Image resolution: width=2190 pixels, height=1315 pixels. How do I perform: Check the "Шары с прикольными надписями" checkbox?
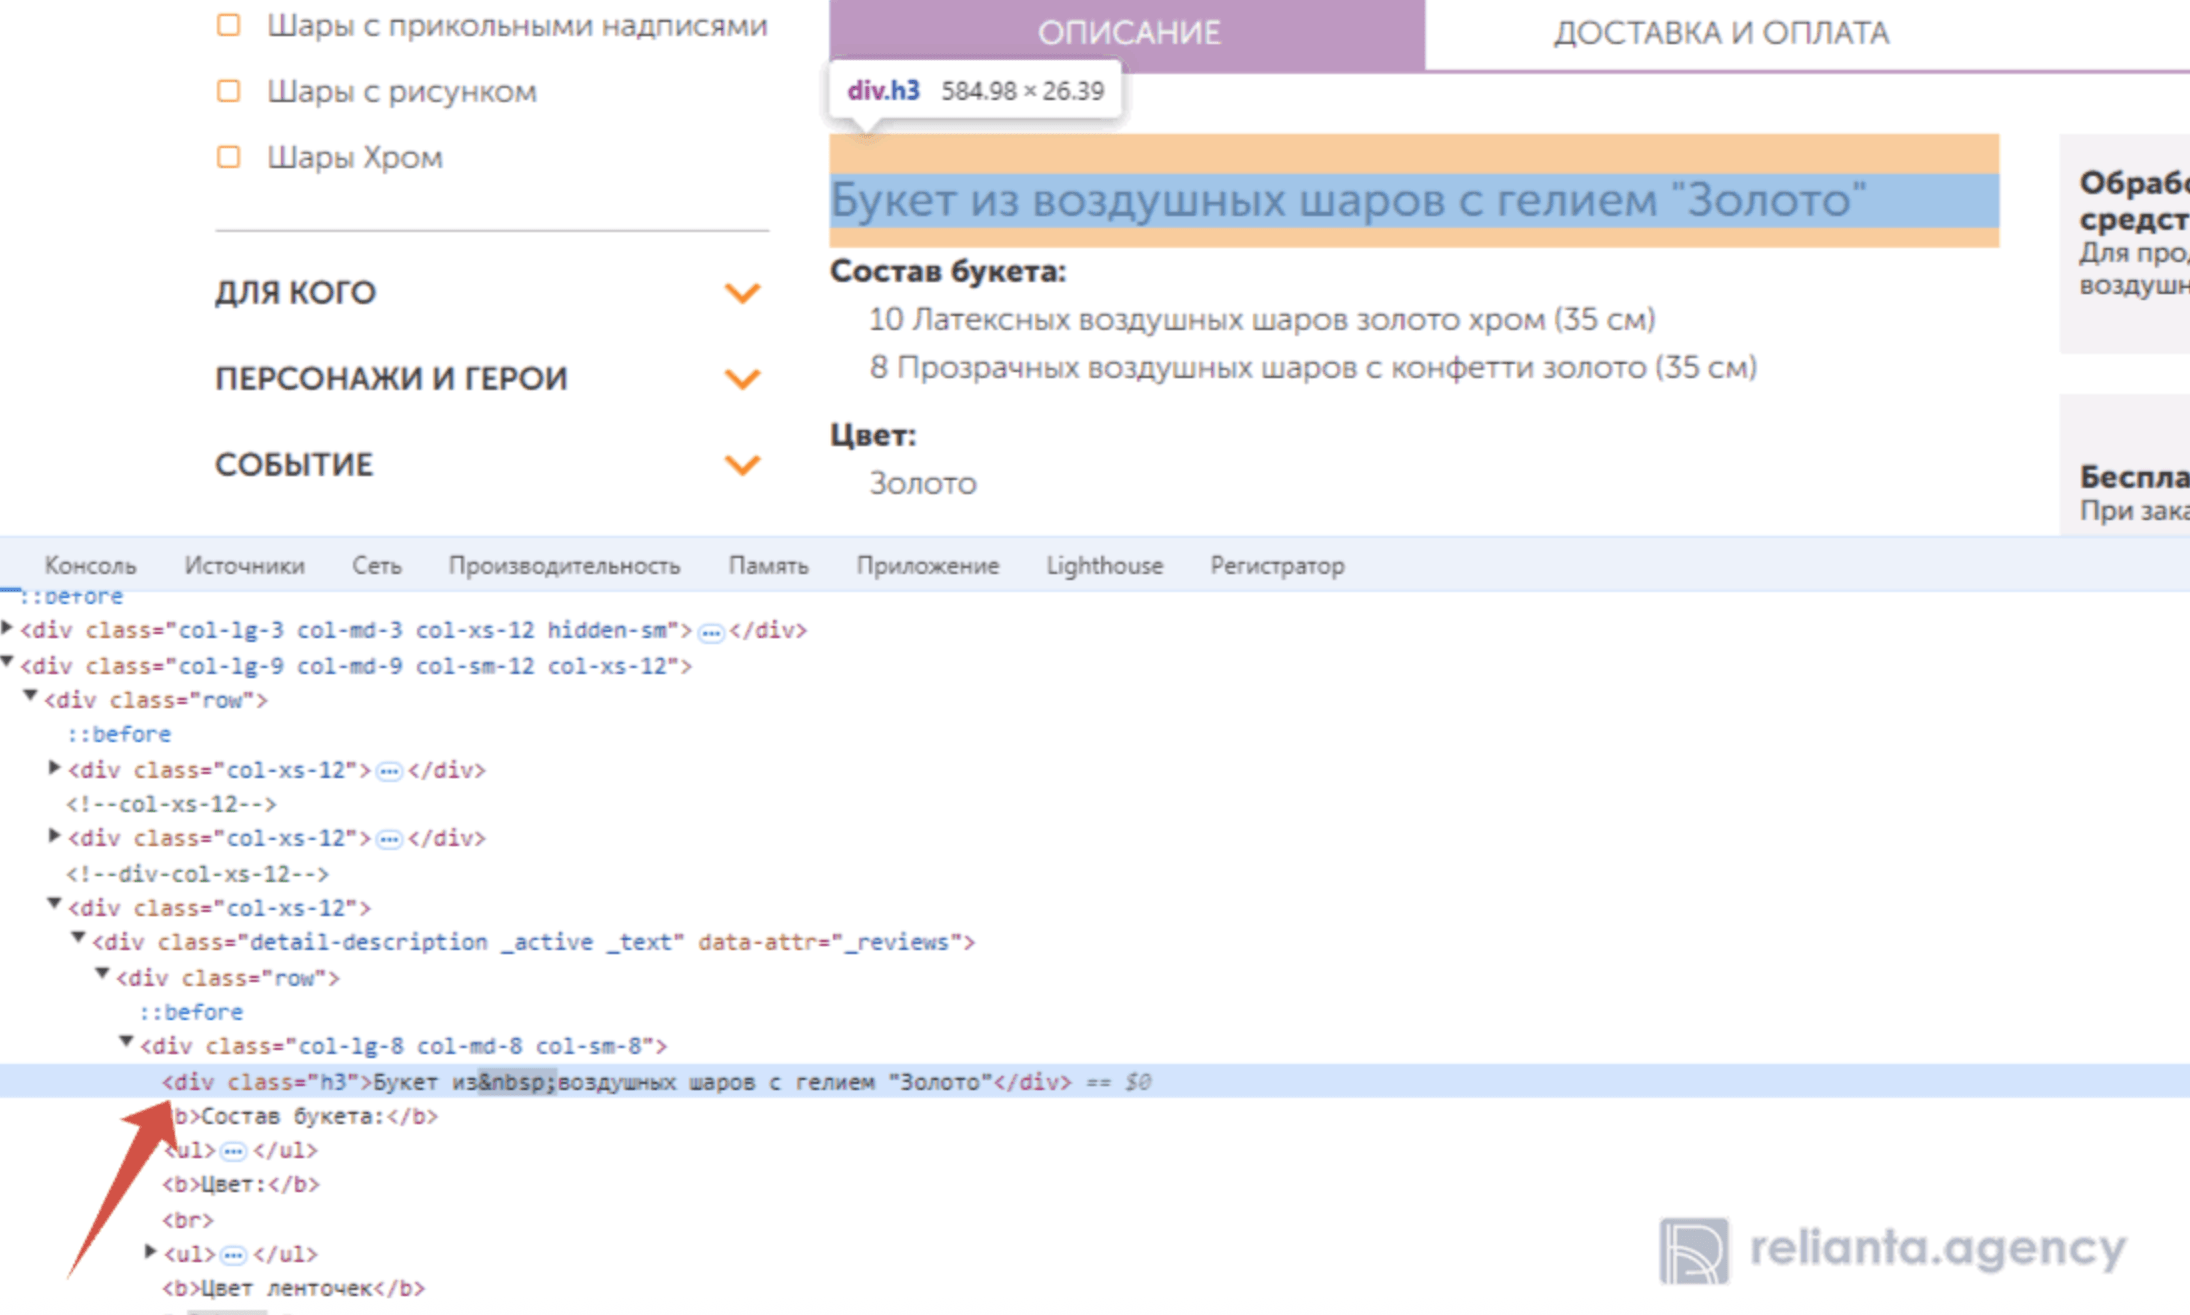[229, 25]
